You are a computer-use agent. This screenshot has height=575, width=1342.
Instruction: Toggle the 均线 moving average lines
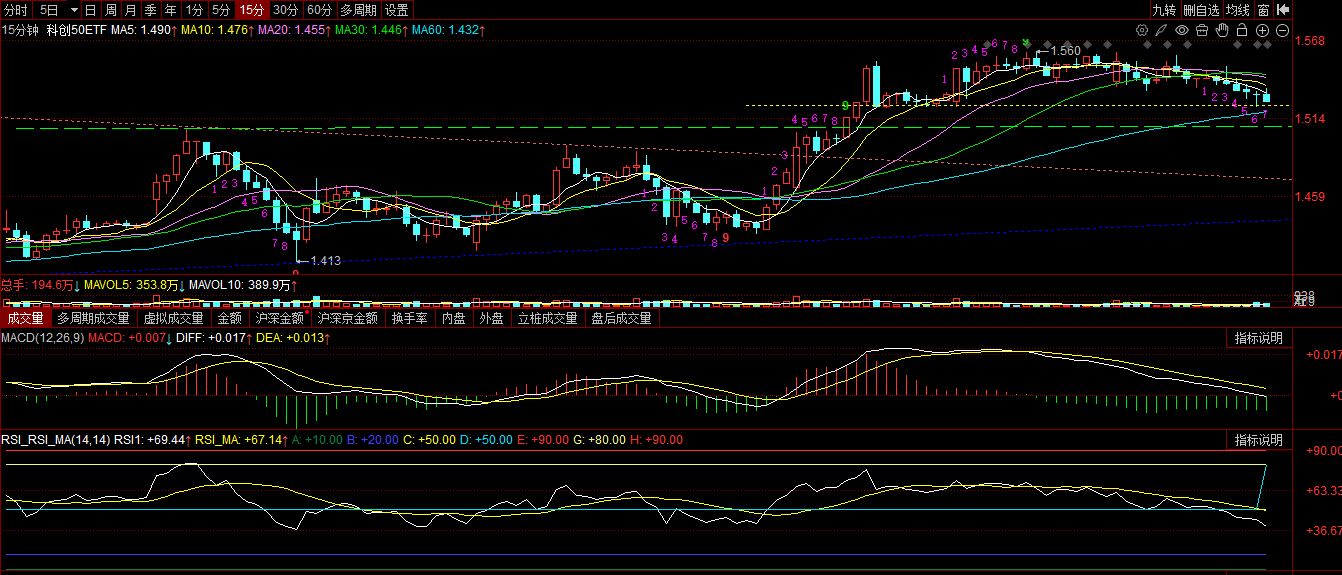tap(1238, 10)
